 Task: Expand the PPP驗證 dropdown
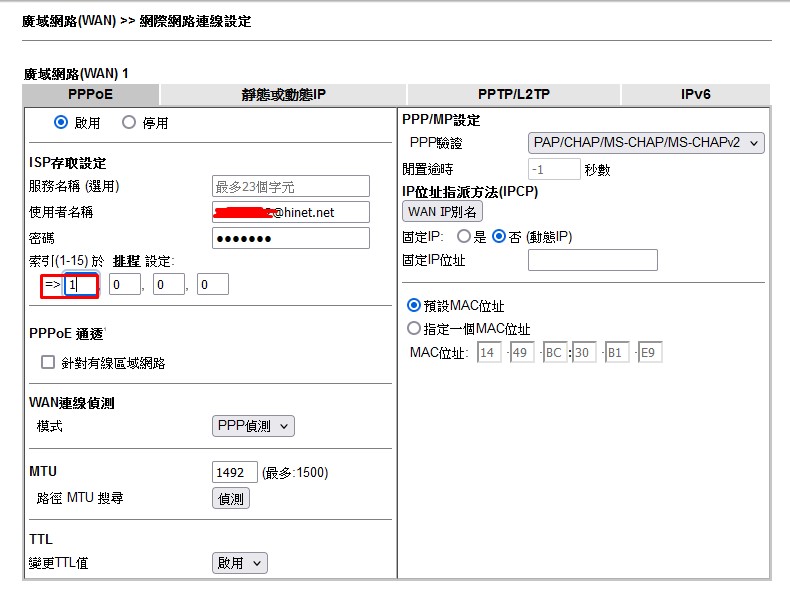coord(645,143)
